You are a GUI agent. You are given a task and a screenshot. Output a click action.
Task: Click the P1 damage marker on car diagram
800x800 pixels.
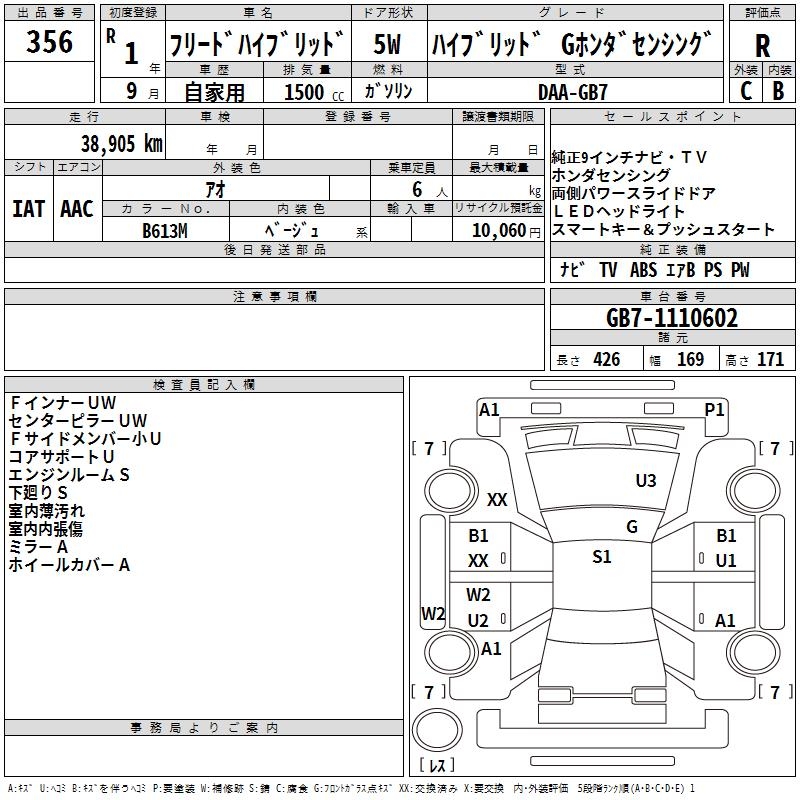click(x=714, y=409)
